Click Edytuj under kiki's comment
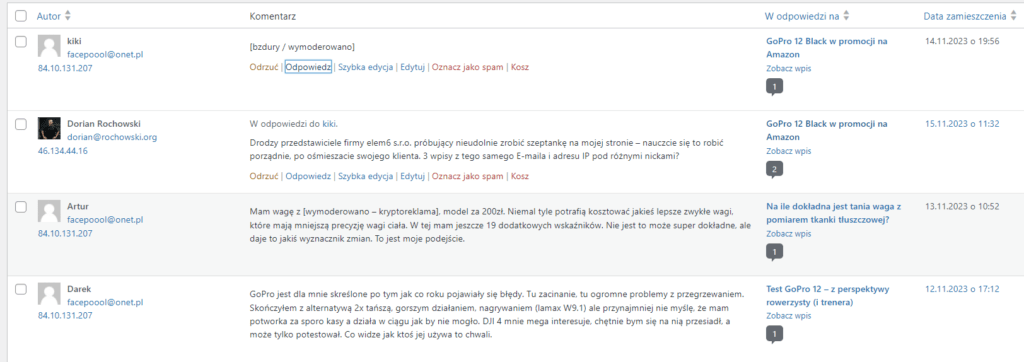This screenshot has width=1024, height=362. [413, 67]
